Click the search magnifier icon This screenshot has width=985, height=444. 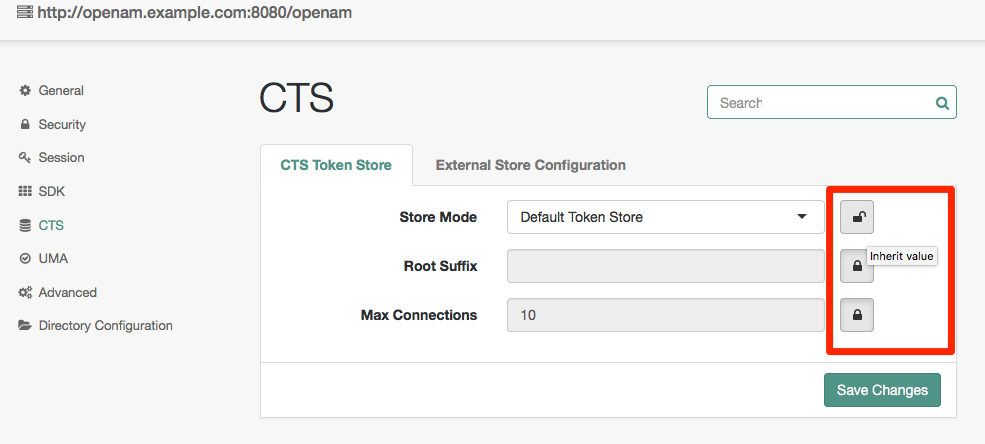pyautogui.click(x=941, y=103)
